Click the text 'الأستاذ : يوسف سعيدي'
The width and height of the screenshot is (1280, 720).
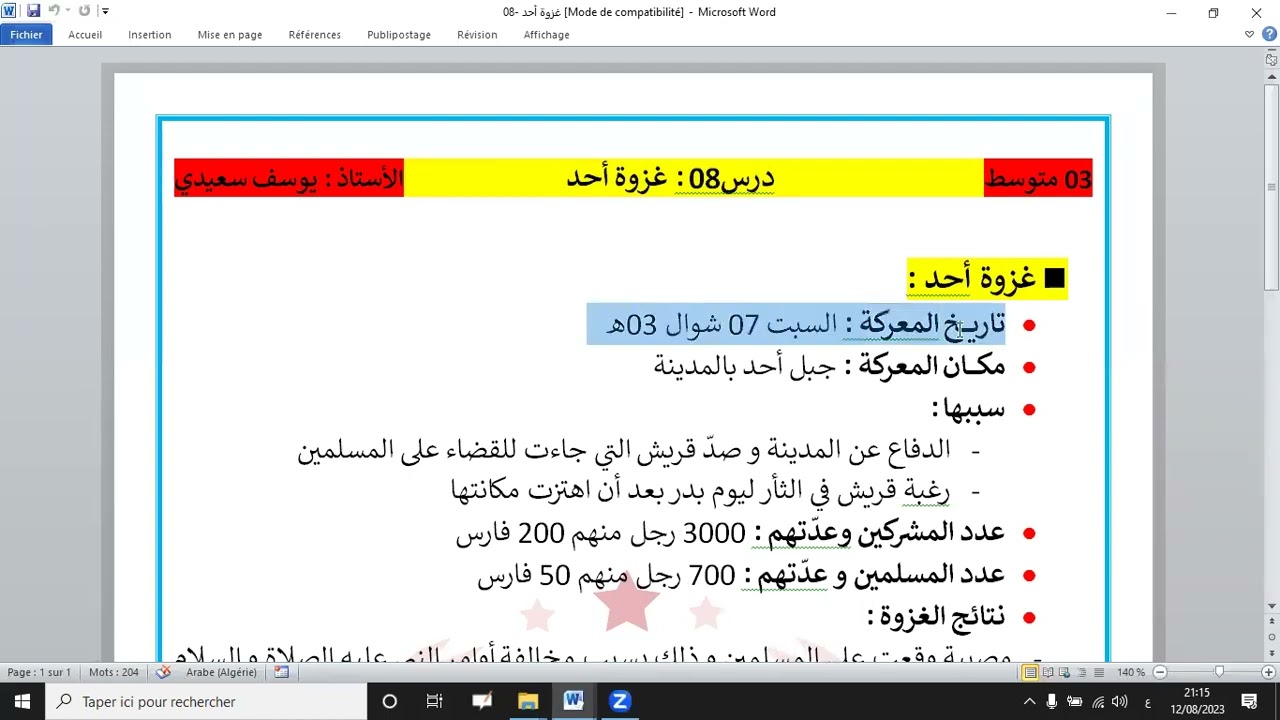click(289, 178)
